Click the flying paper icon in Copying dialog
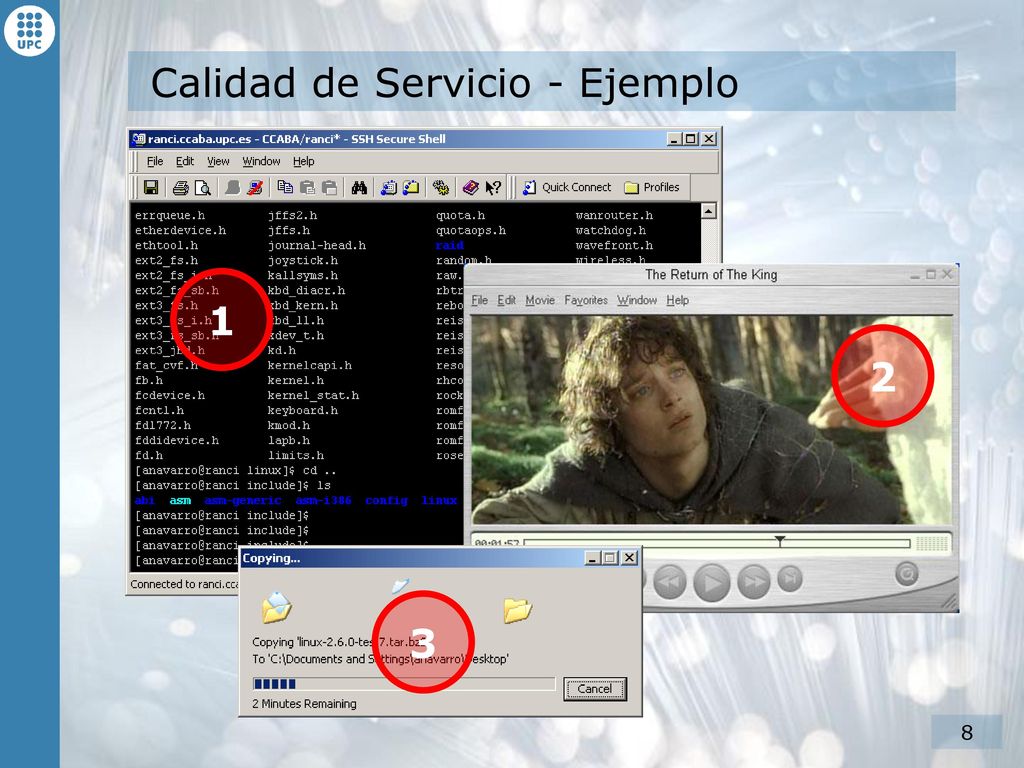The image size is (1024, 768). 400,584
